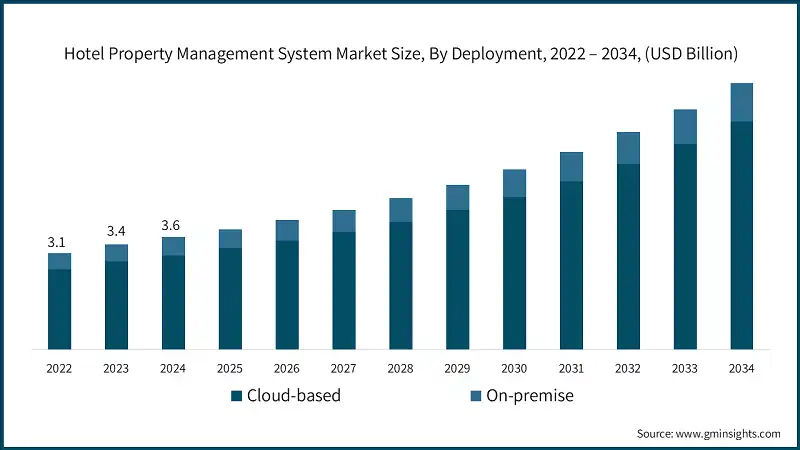Select the 2023 Cloud-based bar segment
This screenshot has width=800, height=450.
point(116,306)
